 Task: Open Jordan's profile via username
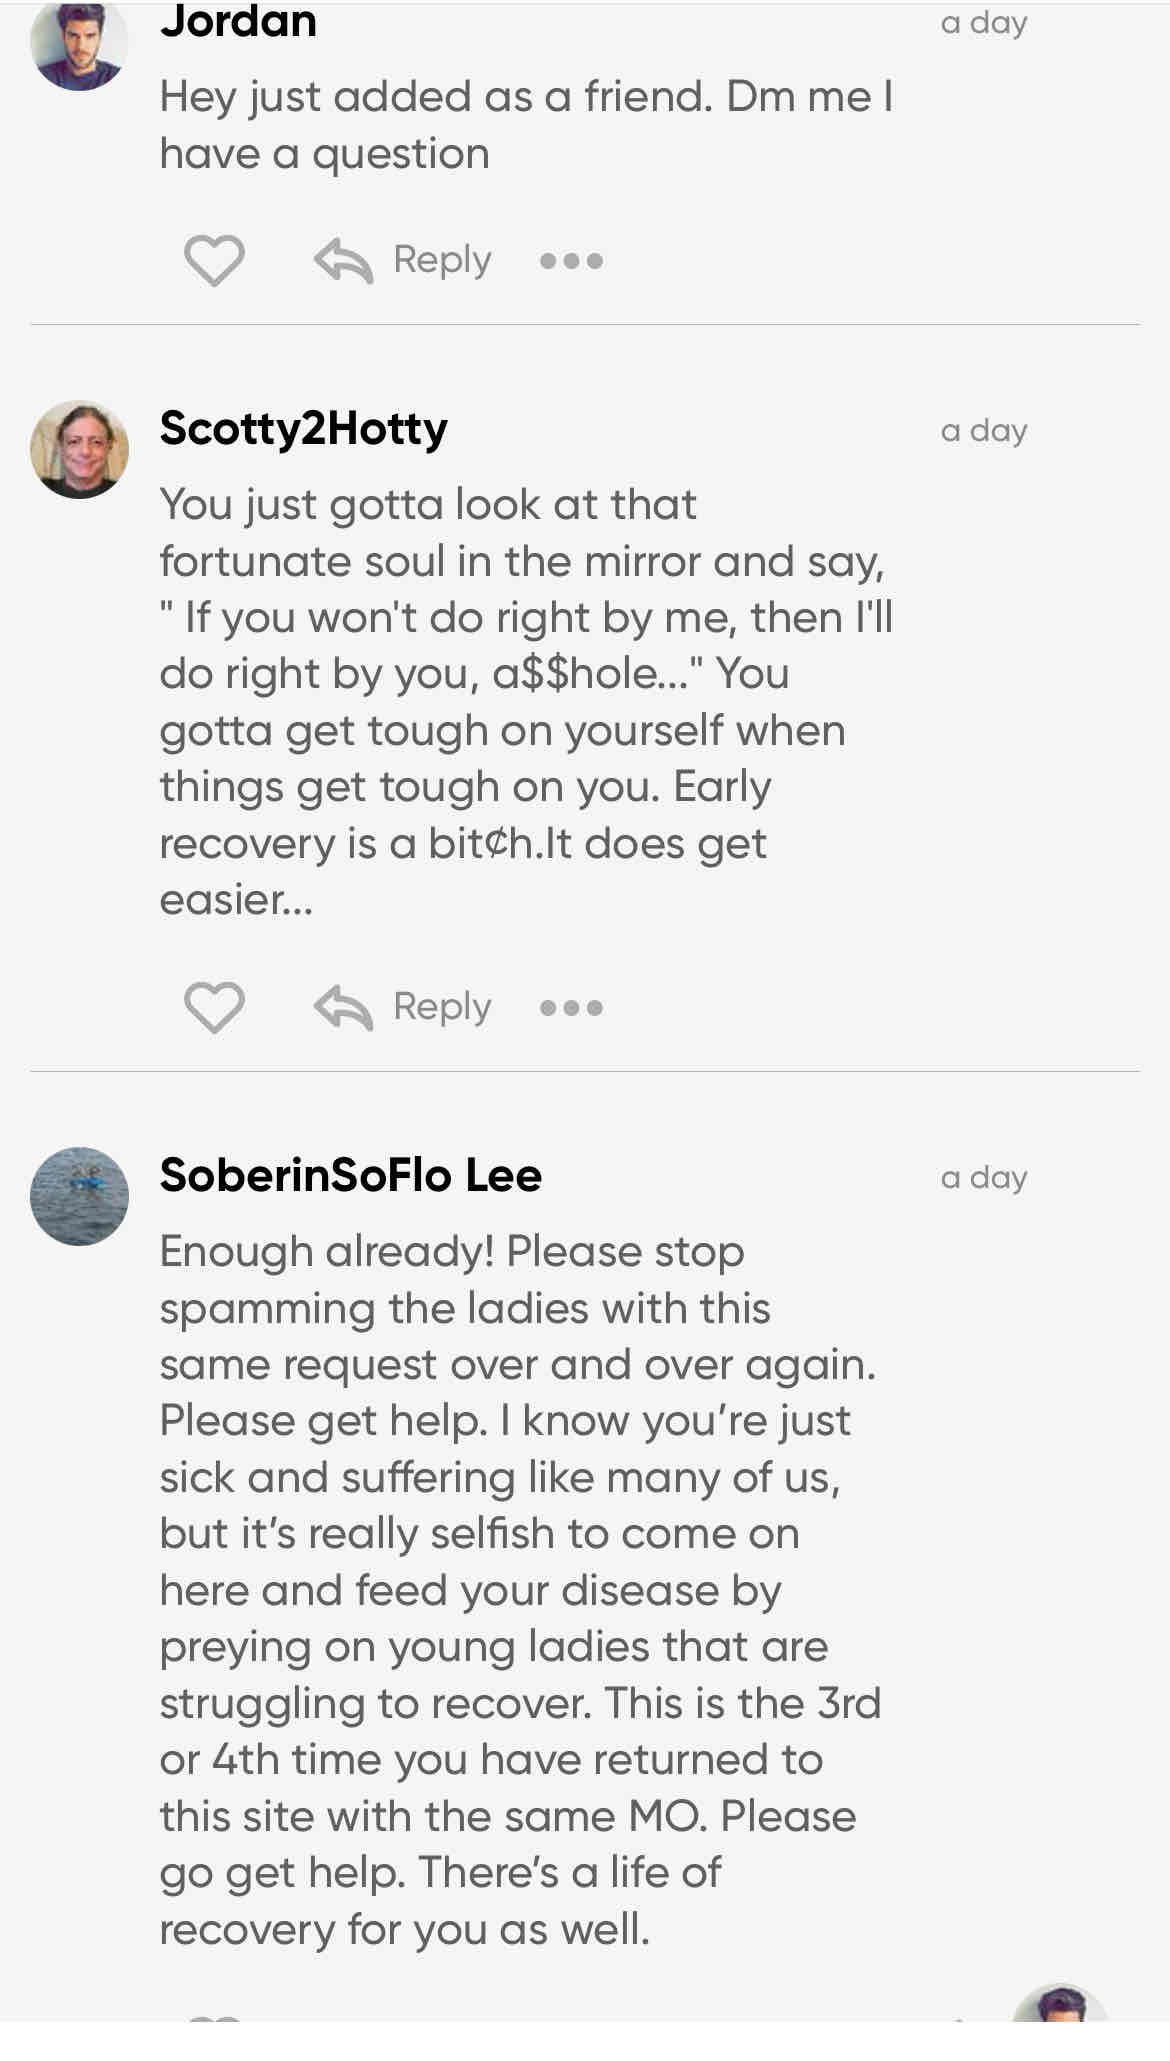coord(238,22)
